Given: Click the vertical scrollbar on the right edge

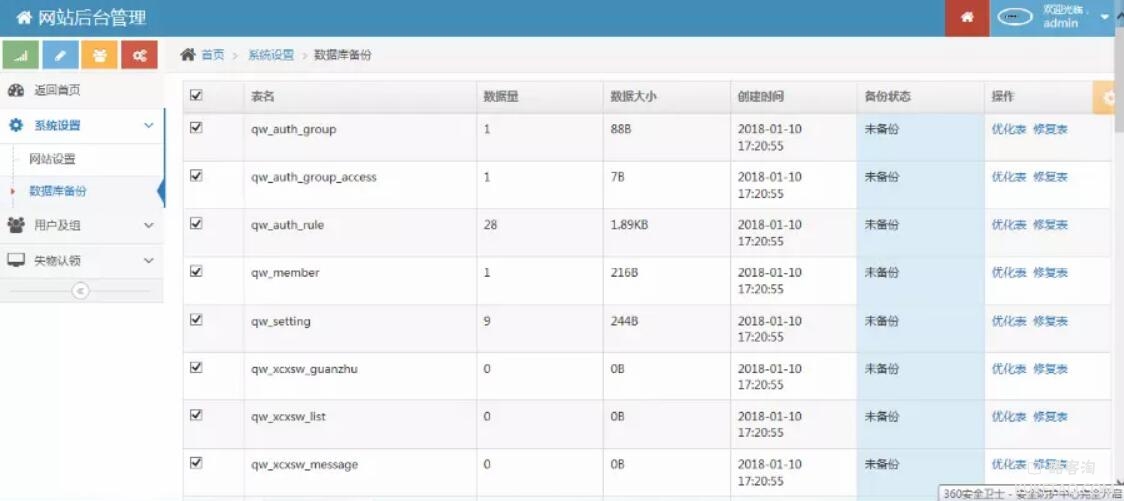Looking at the screenshot, I should (x=1119, y=86).
